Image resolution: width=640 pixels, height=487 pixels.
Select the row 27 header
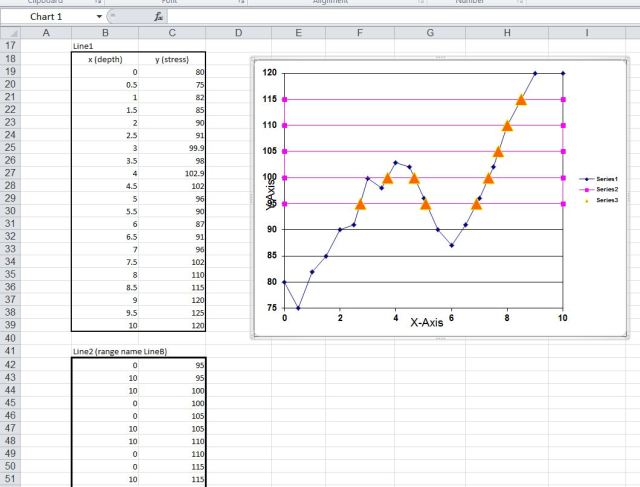point(11,172)
